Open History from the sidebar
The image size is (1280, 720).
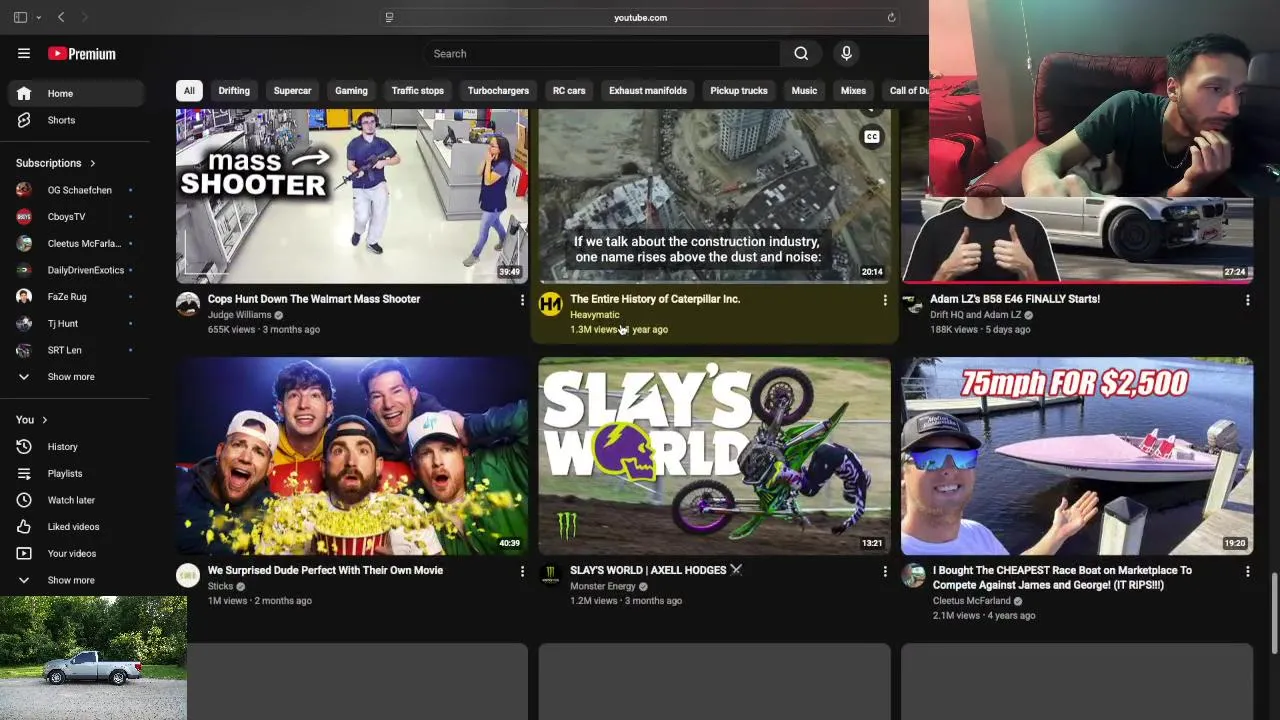tap(76, 447)
